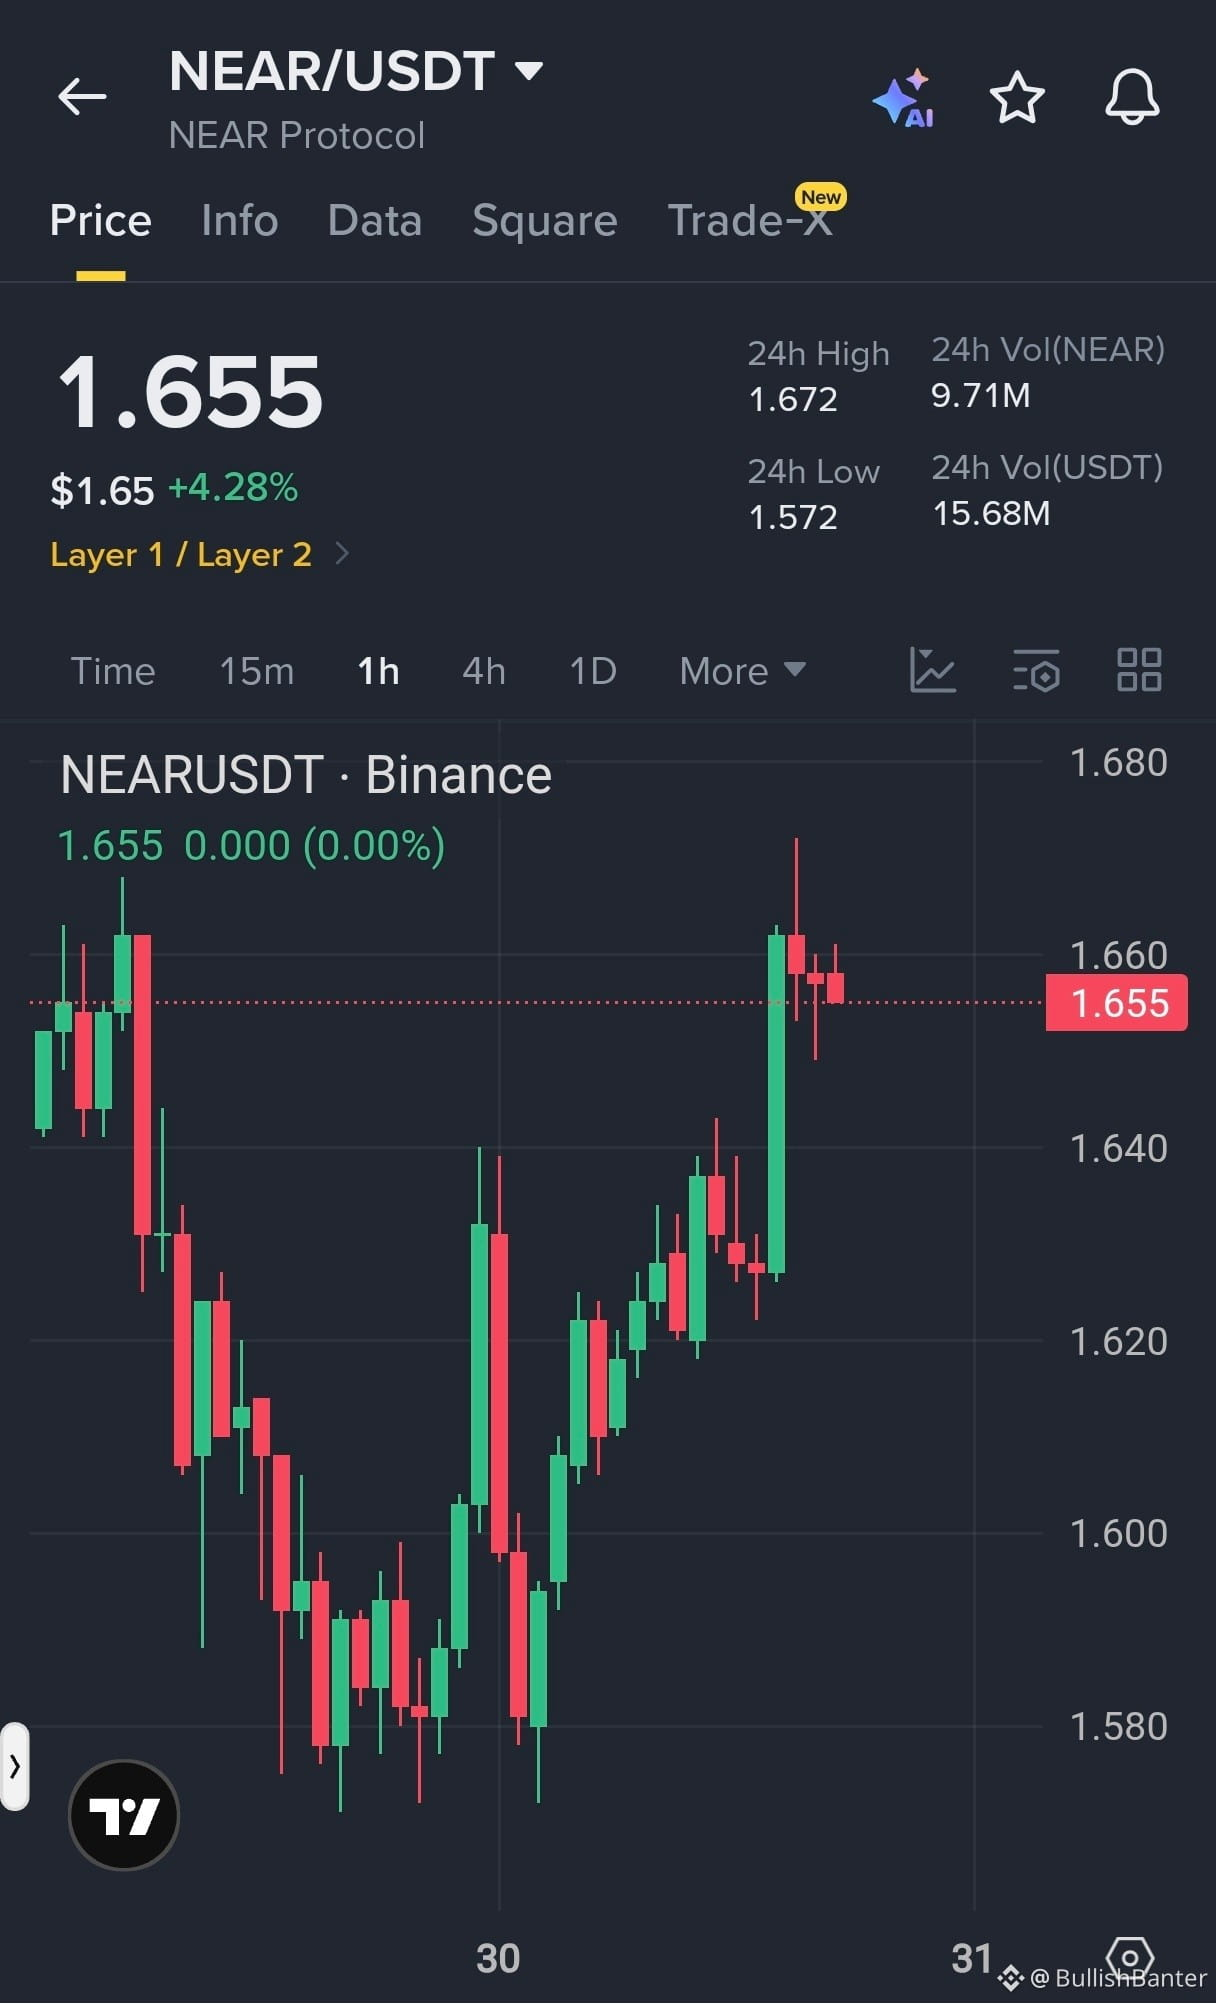1216x2004 pixels.
Task: Add NEAR/USDT to favorites with star
Action: point(1017,97)
